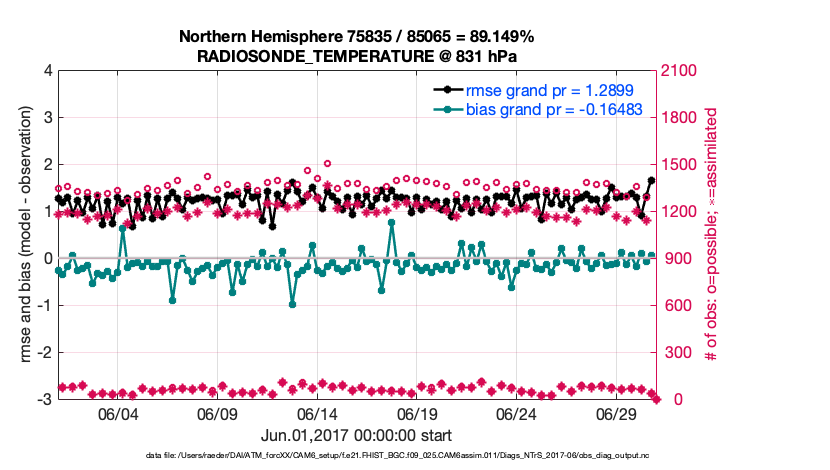Click the right axis tick value '1500'

click(x=680, y=165)
